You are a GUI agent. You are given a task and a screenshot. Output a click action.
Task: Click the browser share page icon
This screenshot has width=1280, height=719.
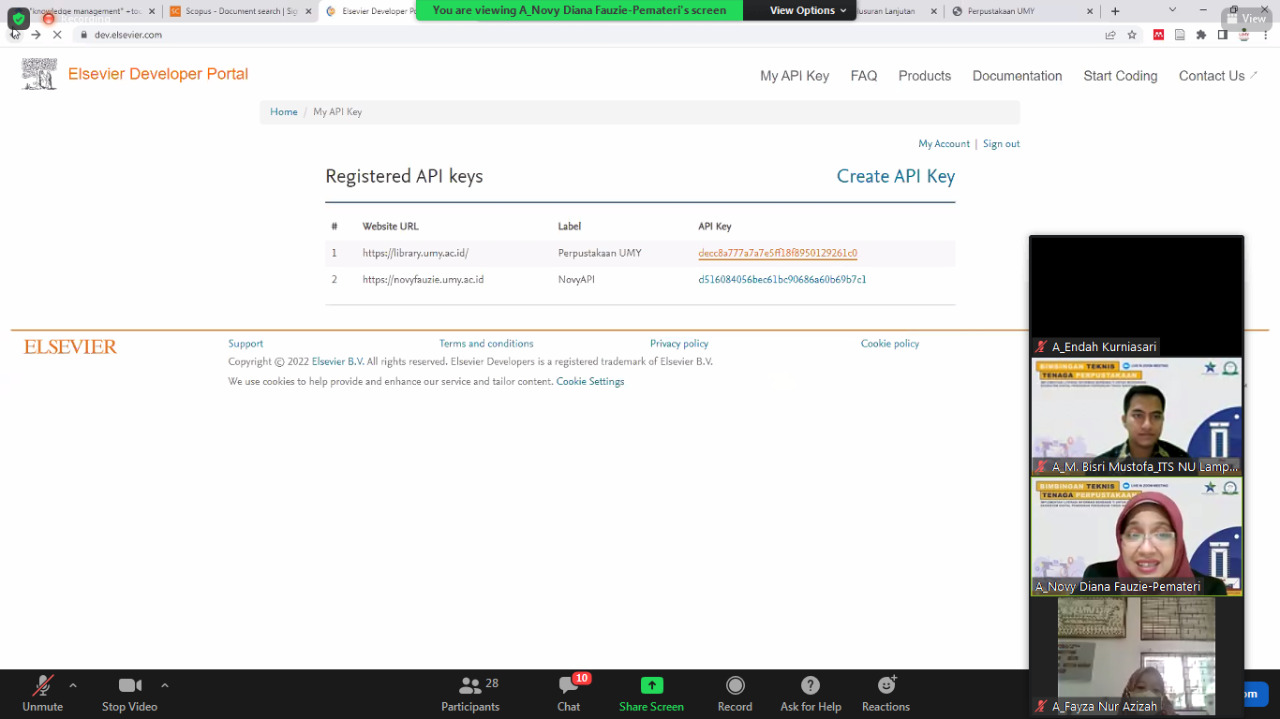[1110, 34]
